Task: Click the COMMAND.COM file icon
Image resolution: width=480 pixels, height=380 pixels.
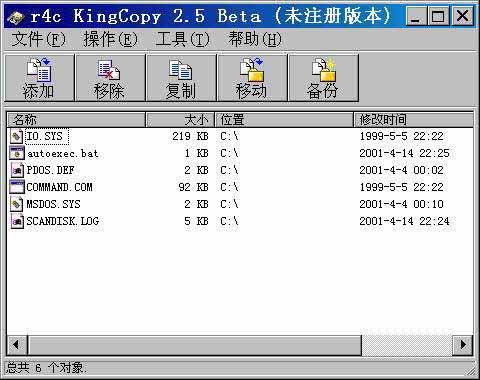Action: (x=16, y=187)
